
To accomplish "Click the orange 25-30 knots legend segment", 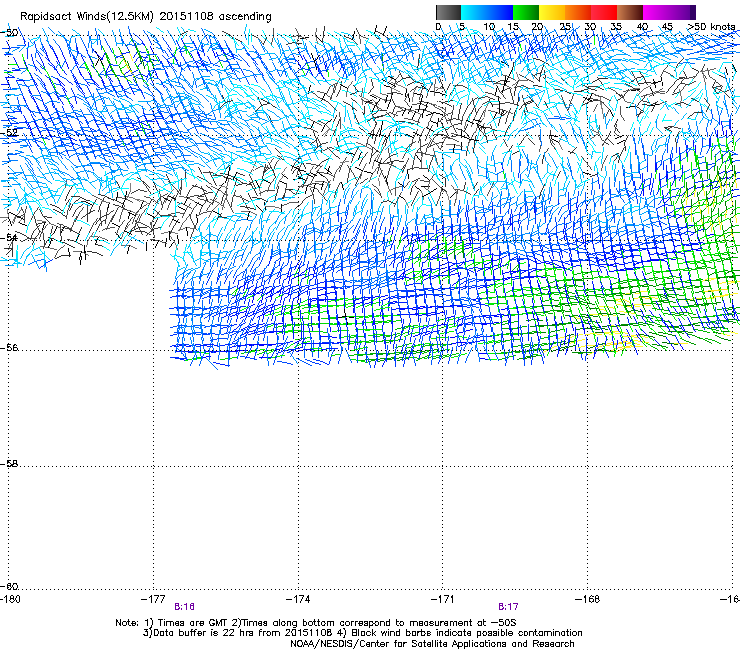I will [578, 12].
